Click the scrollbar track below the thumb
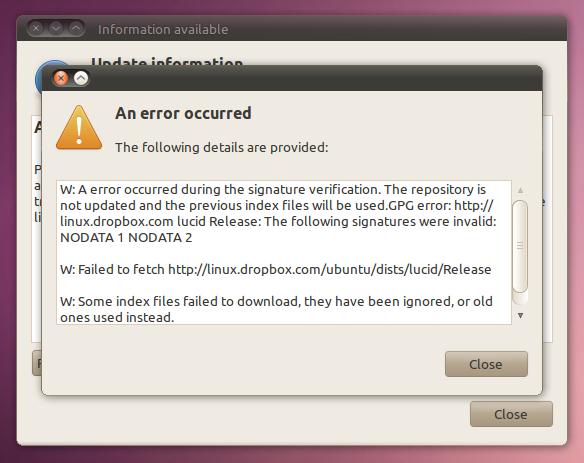This screenshot has height=463, width=584. coord(520,299)
